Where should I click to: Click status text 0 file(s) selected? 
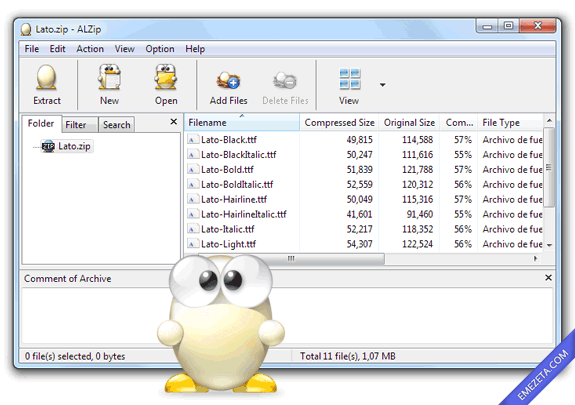pos(75,356)
